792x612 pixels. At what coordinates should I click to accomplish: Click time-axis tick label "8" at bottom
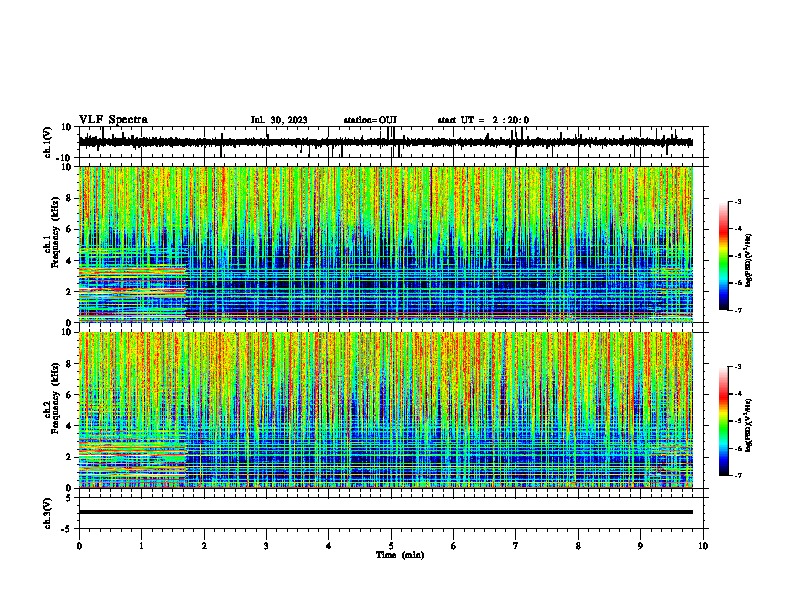[x=578, y=546]
